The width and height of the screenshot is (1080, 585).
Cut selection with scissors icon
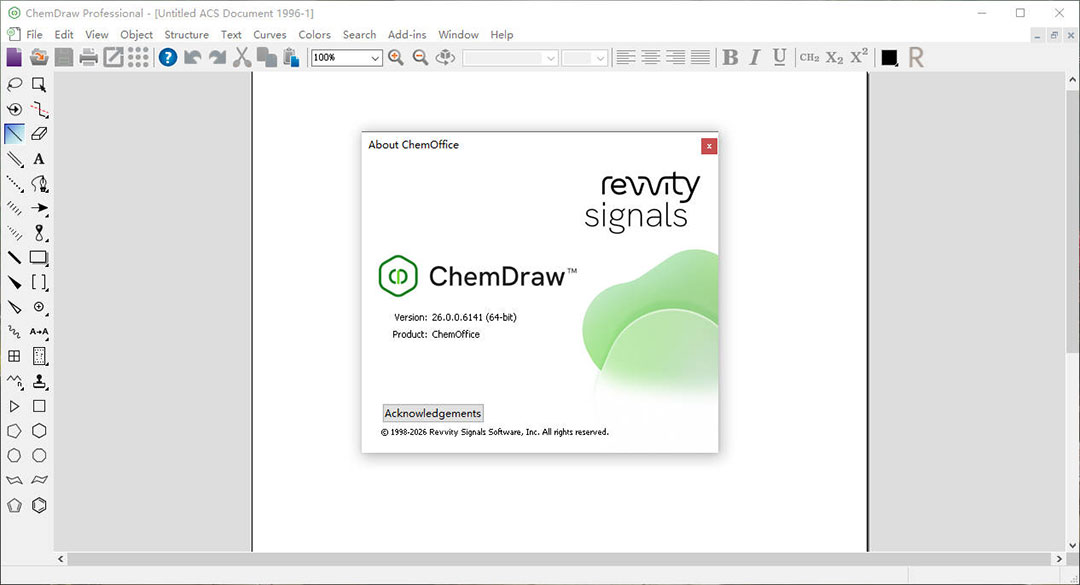(242, 57)
